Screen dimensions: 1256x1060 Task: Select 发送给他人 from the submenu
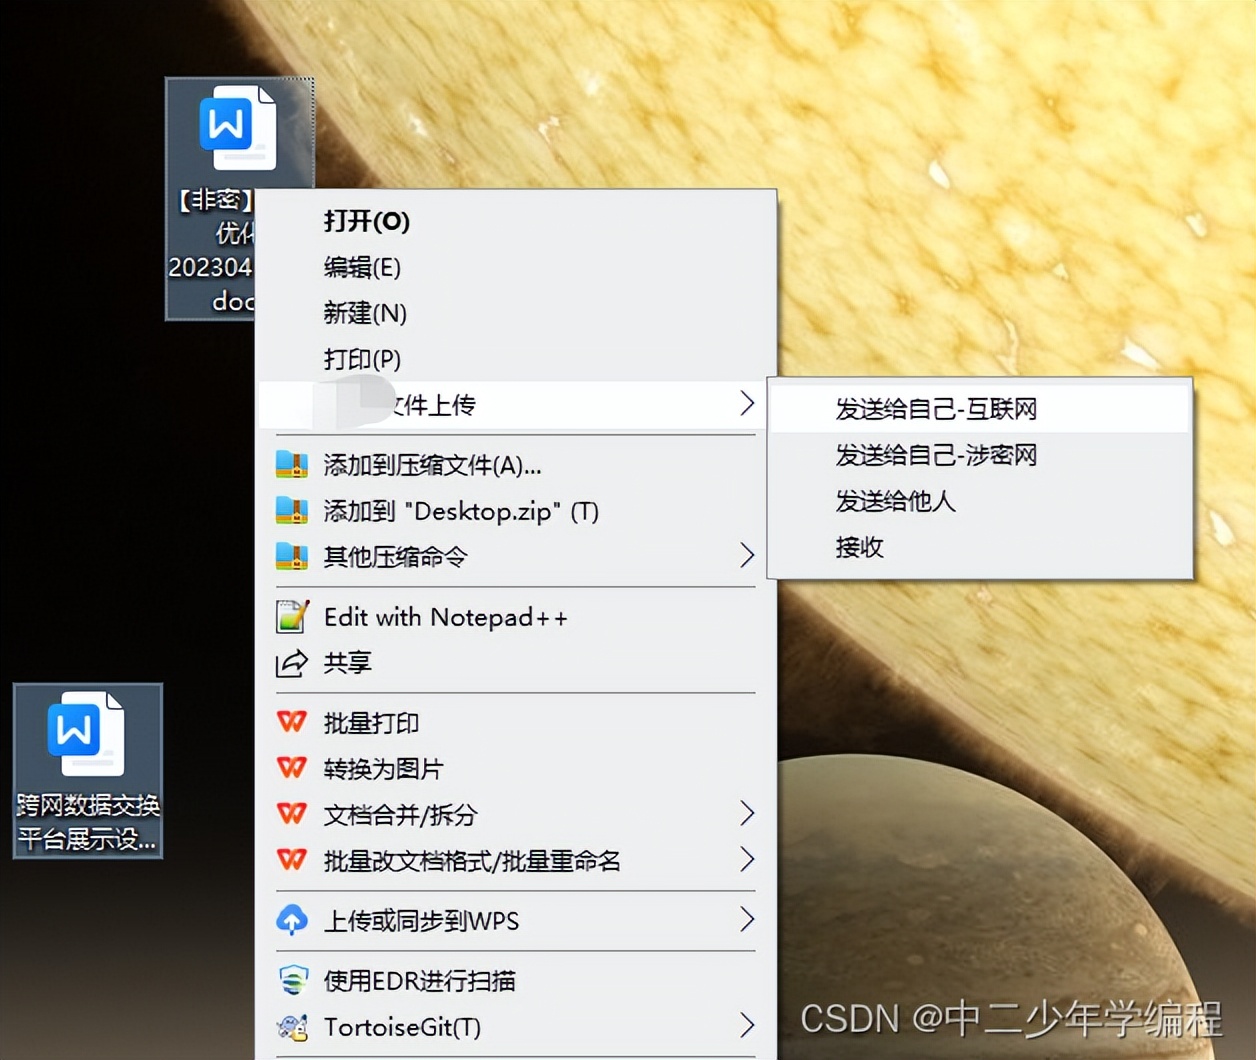tap(895, 501)
